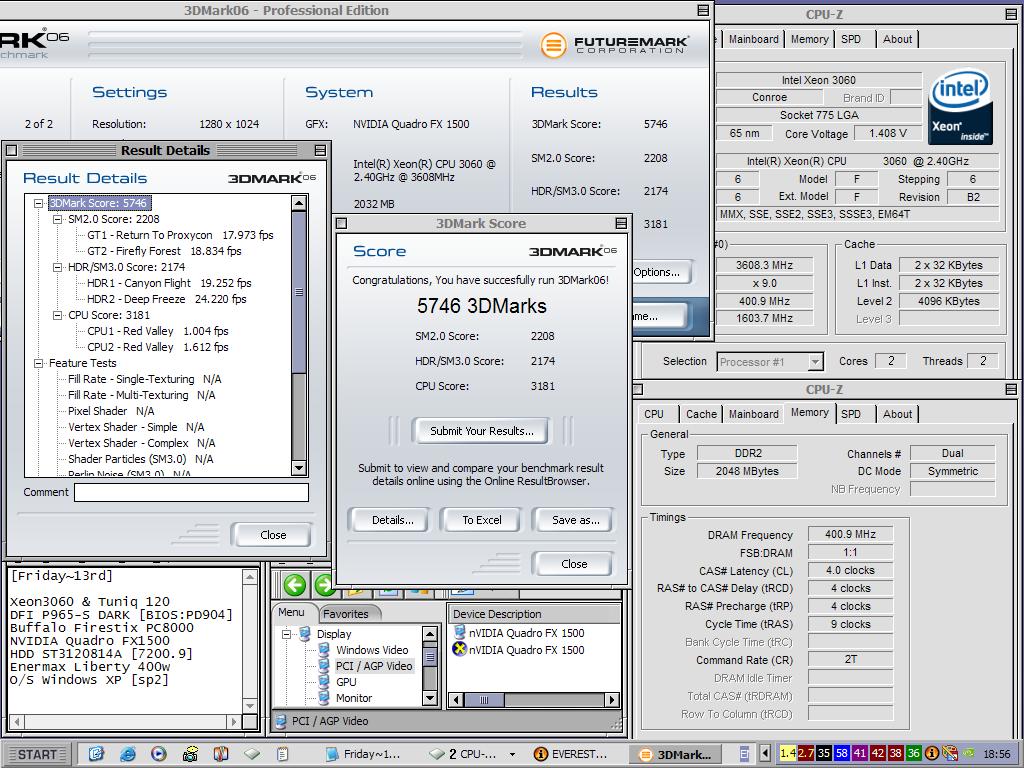Click the Monitor item icon in EVEREST tree
Viewport: 1024px width, 768px height.
323,697
